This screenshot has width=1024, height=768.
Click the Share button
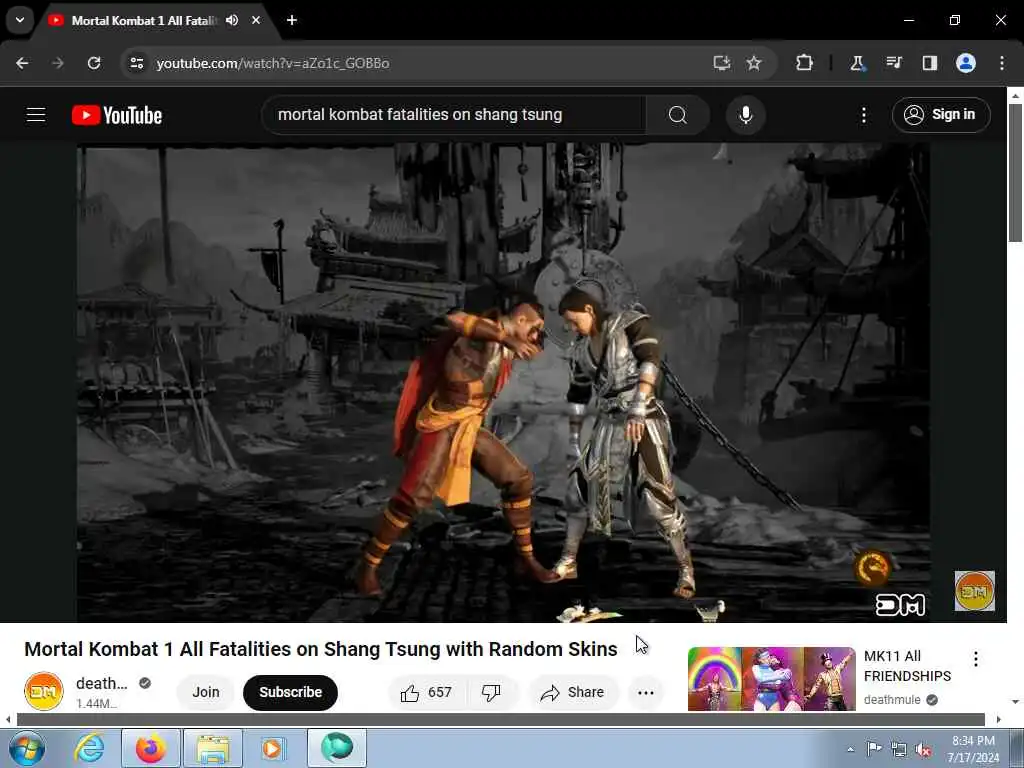(x=573, y=692)
